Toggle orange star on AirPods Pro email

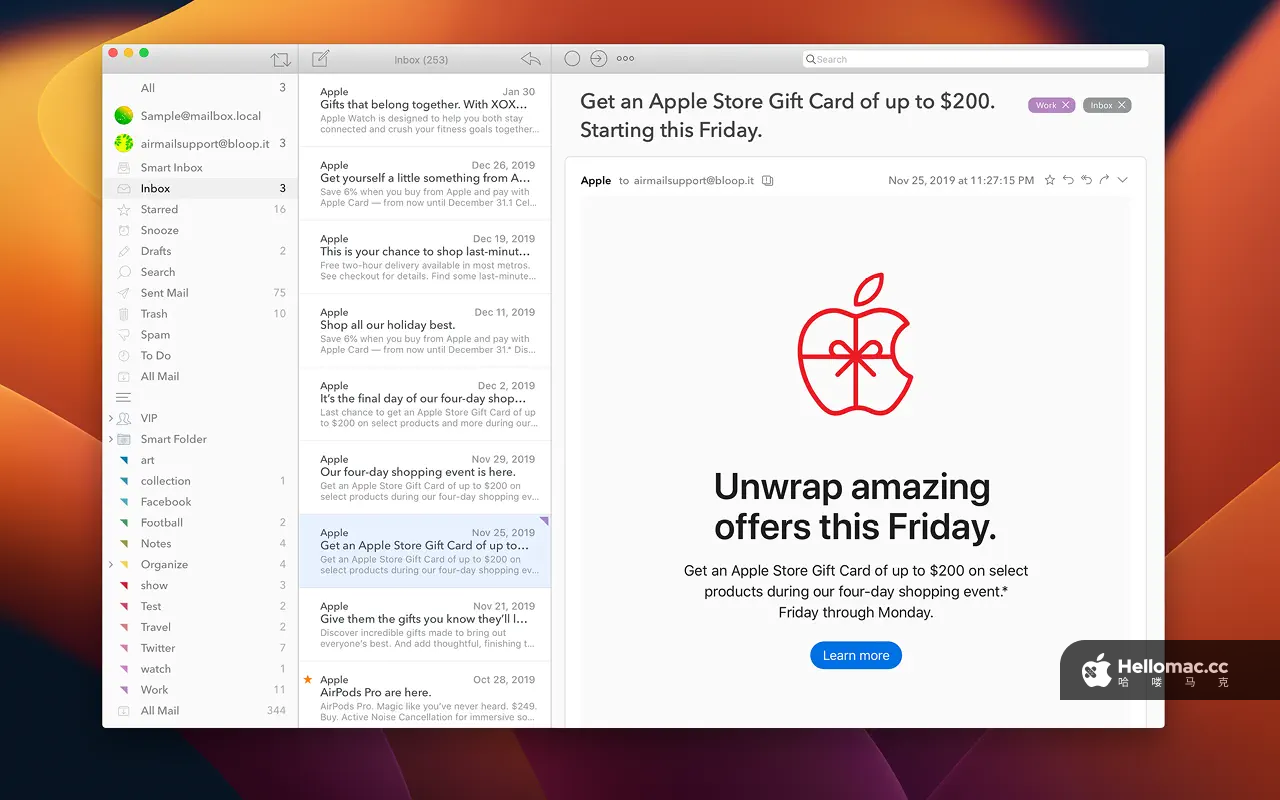point(308,679)
